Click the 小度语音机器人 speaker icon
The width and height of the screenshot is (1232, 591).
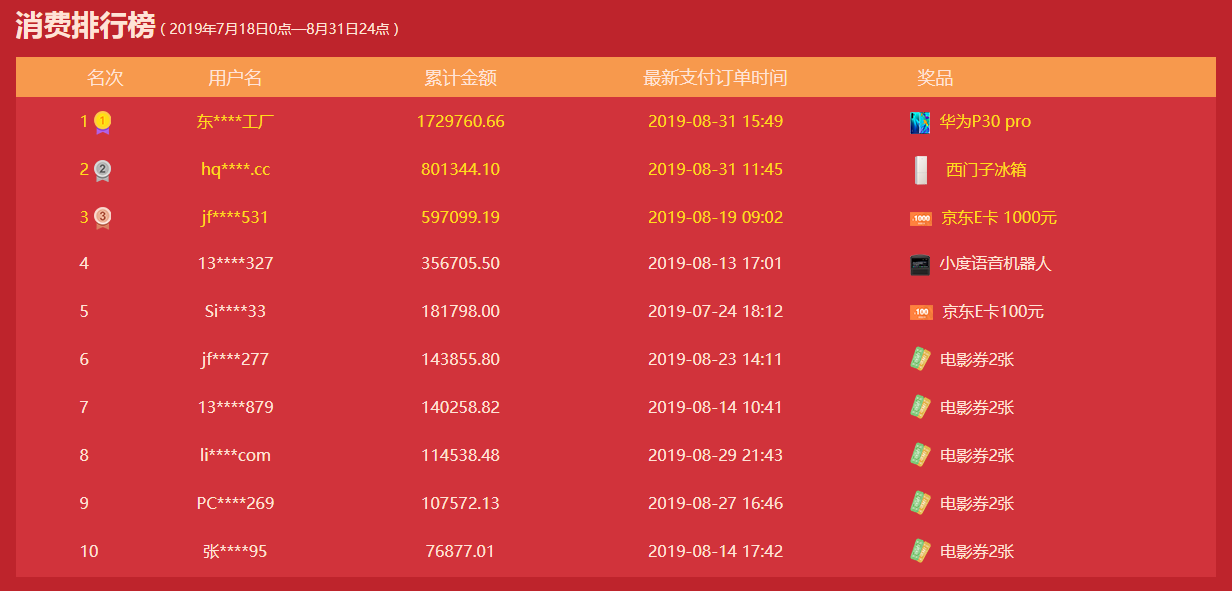coord(920,265)
